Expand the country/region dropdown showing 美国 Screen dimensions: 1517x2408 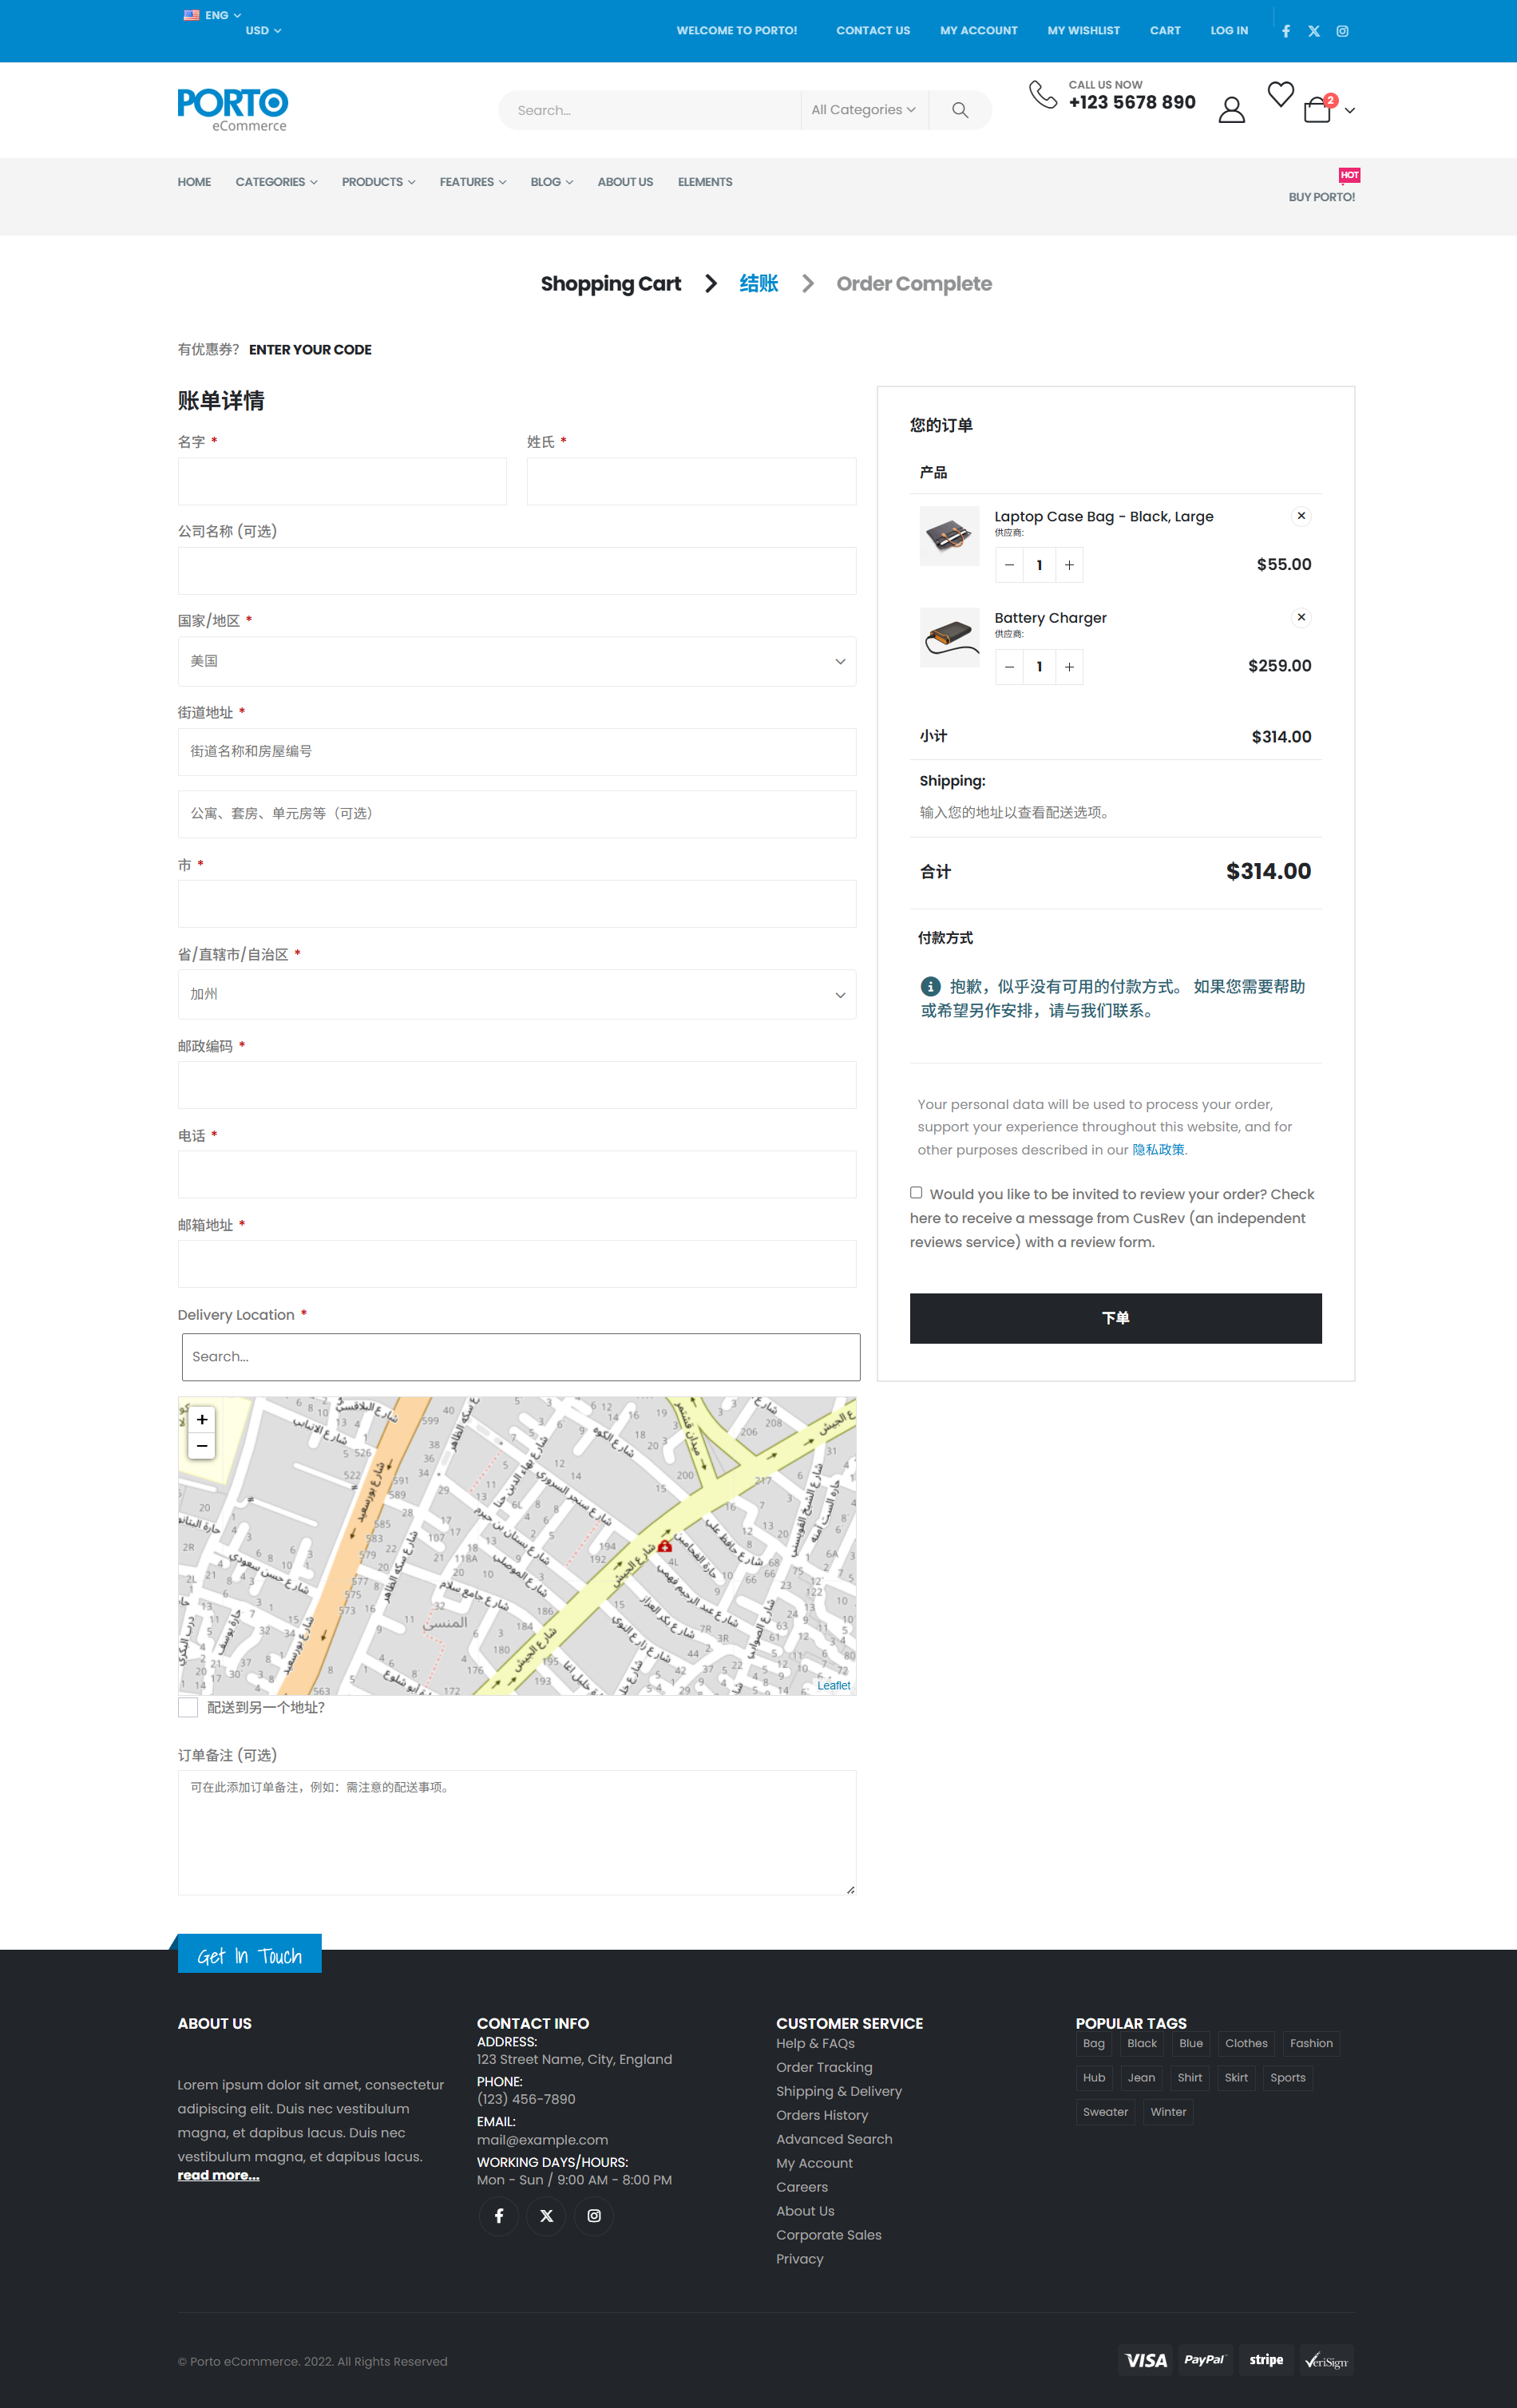(517, 661)
